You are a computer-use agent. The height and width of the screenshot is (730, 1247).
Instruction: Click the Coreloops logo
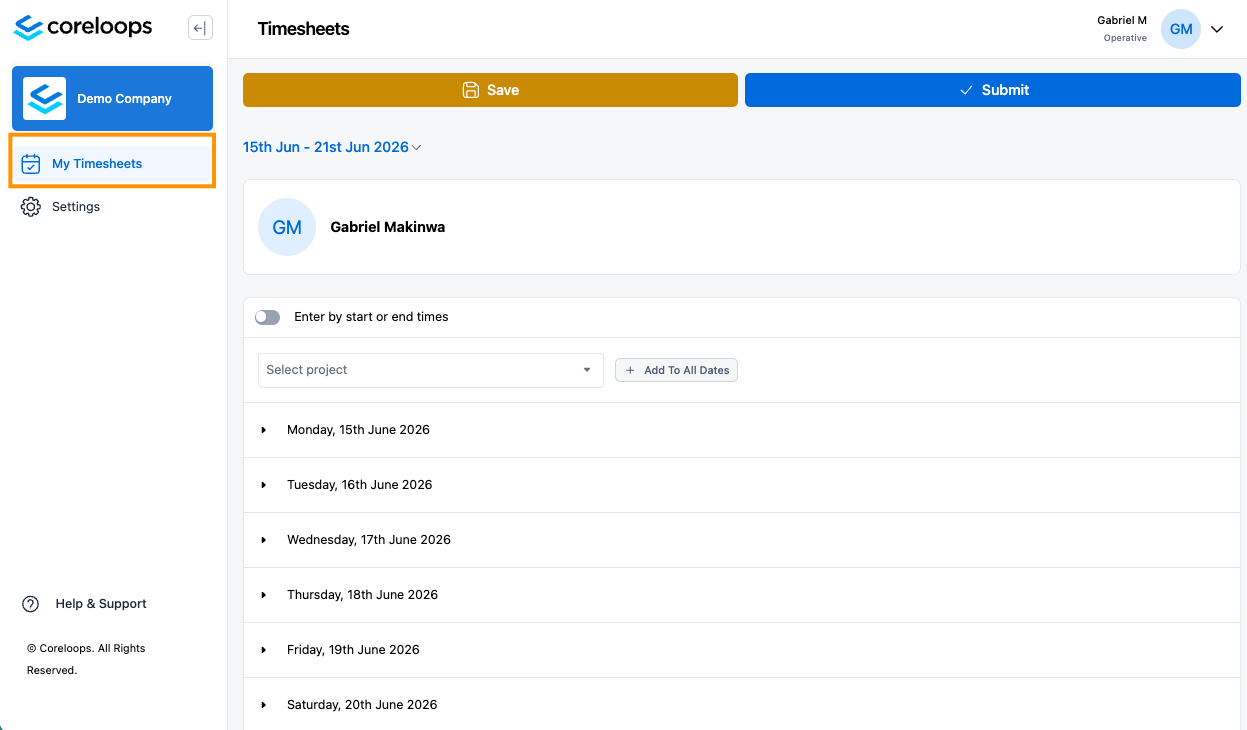[x=83, y=28]
